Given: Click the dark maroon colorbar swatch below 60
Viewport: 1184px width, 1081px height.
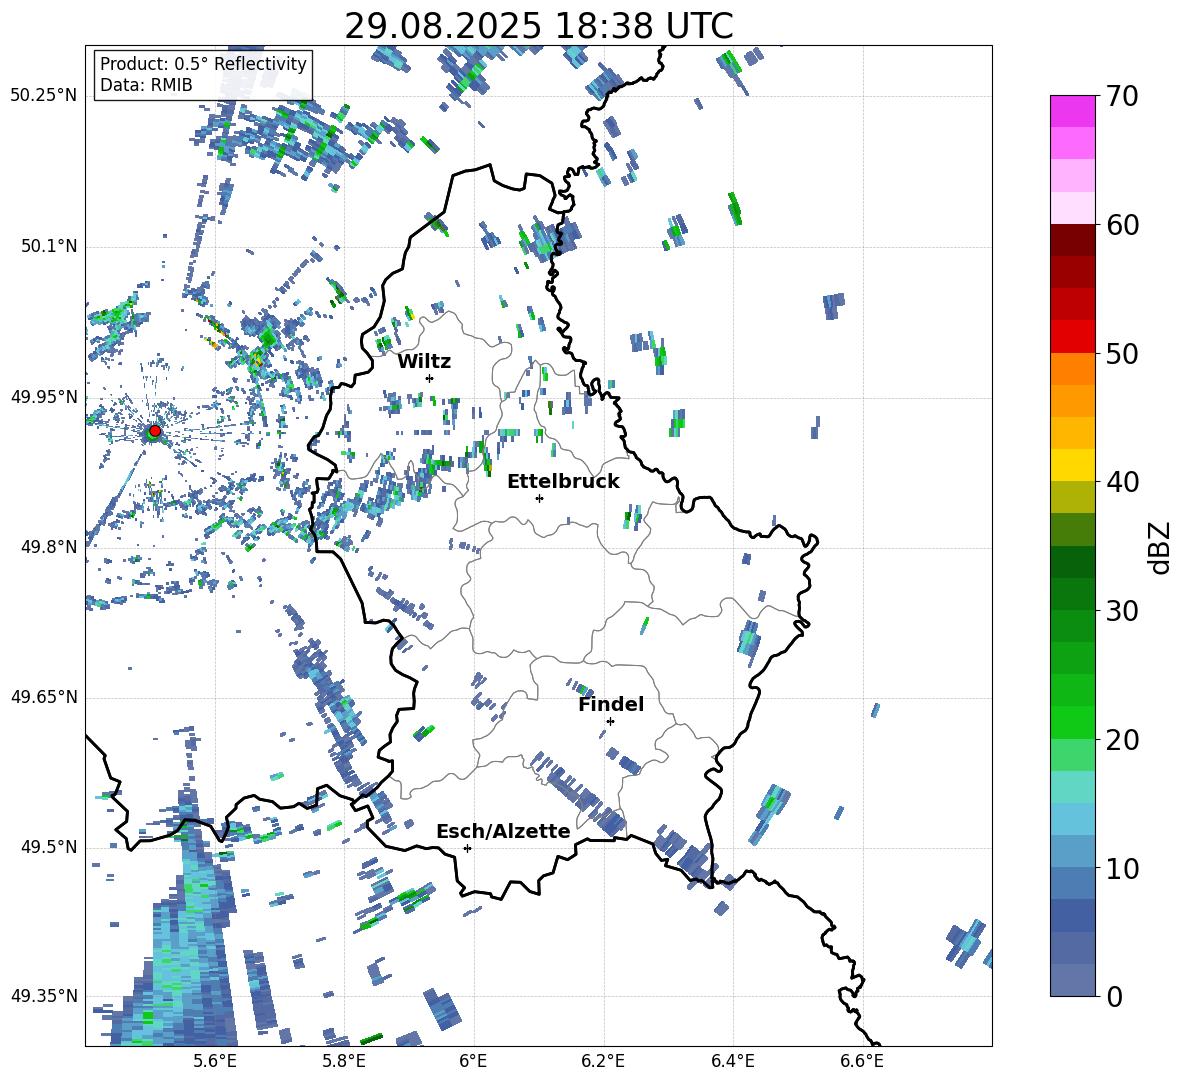Looking at the screenshot, I should 1072,240.
